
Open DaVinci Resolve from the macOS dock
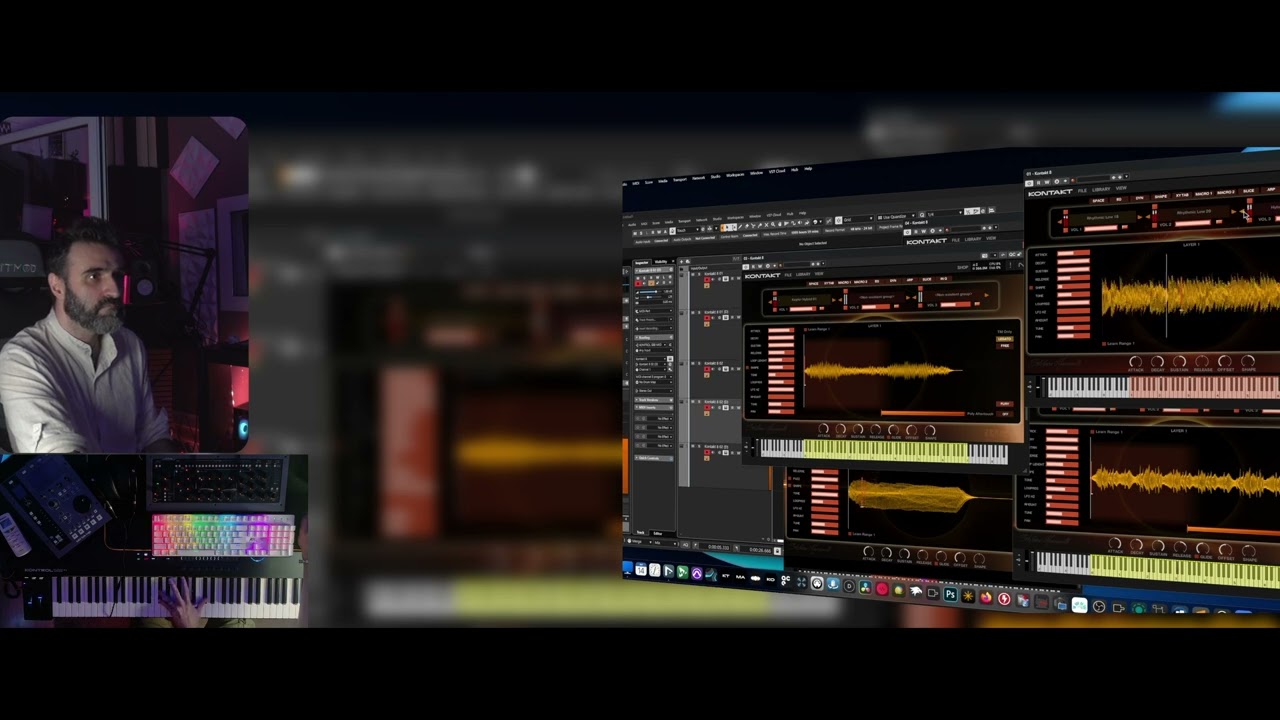click(x=865, y=587)
